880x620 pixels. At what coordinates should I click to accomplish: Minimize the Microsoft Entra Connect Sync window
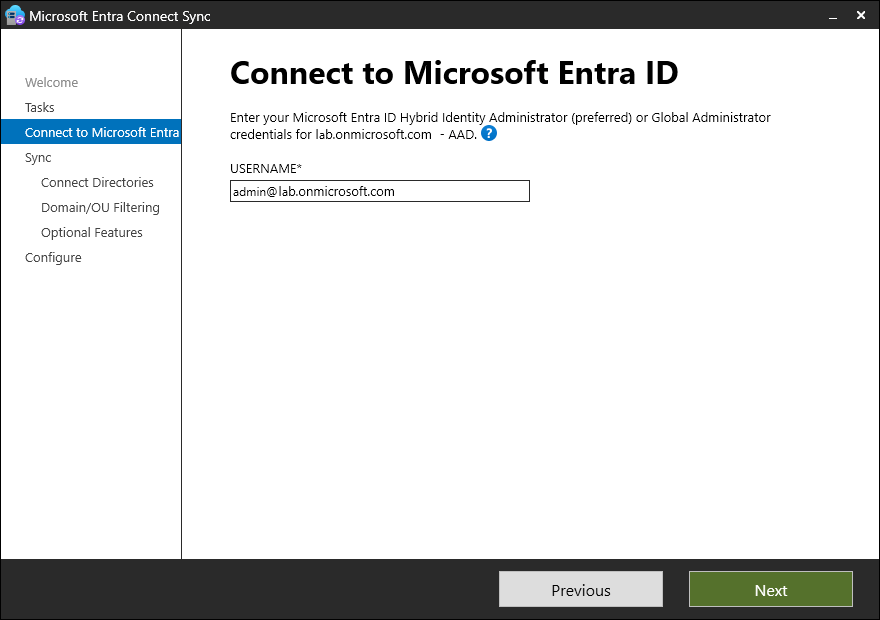829,15
